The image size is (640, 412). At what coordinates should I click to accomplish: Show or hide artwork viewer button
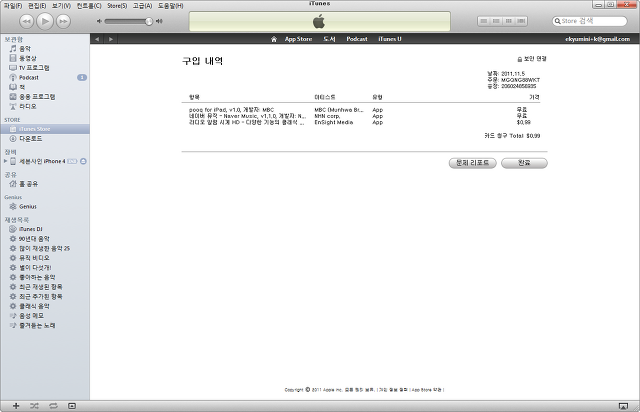coord(72,406)
